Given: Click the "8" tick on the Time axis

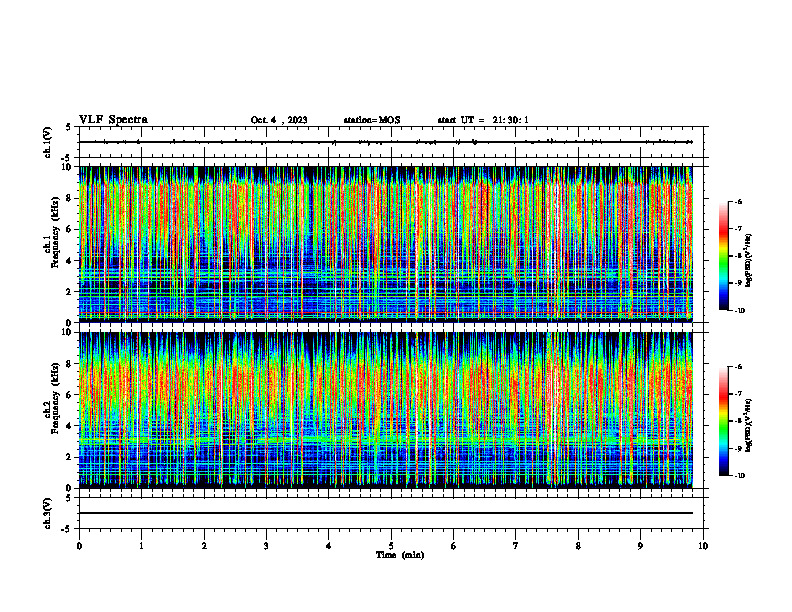Looking at the screenshot, I should (x=578, y=546).
